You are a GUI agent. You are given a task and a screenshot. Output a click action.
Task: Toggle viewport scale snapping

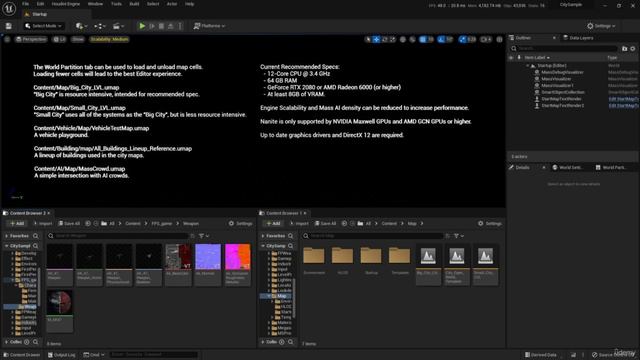point(462,39)
